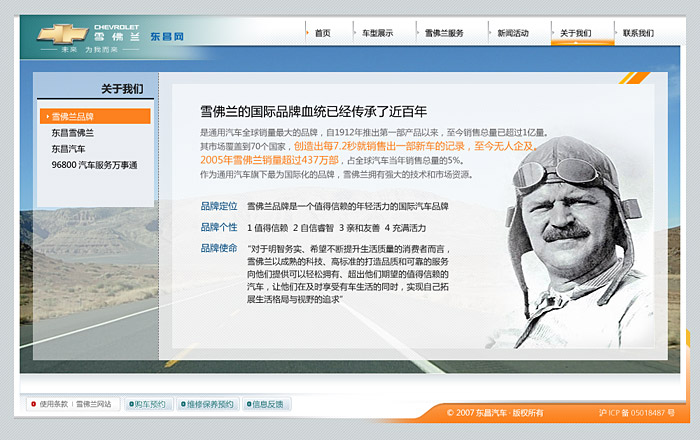Click the 购车预约 button

[x=149, y=404]
